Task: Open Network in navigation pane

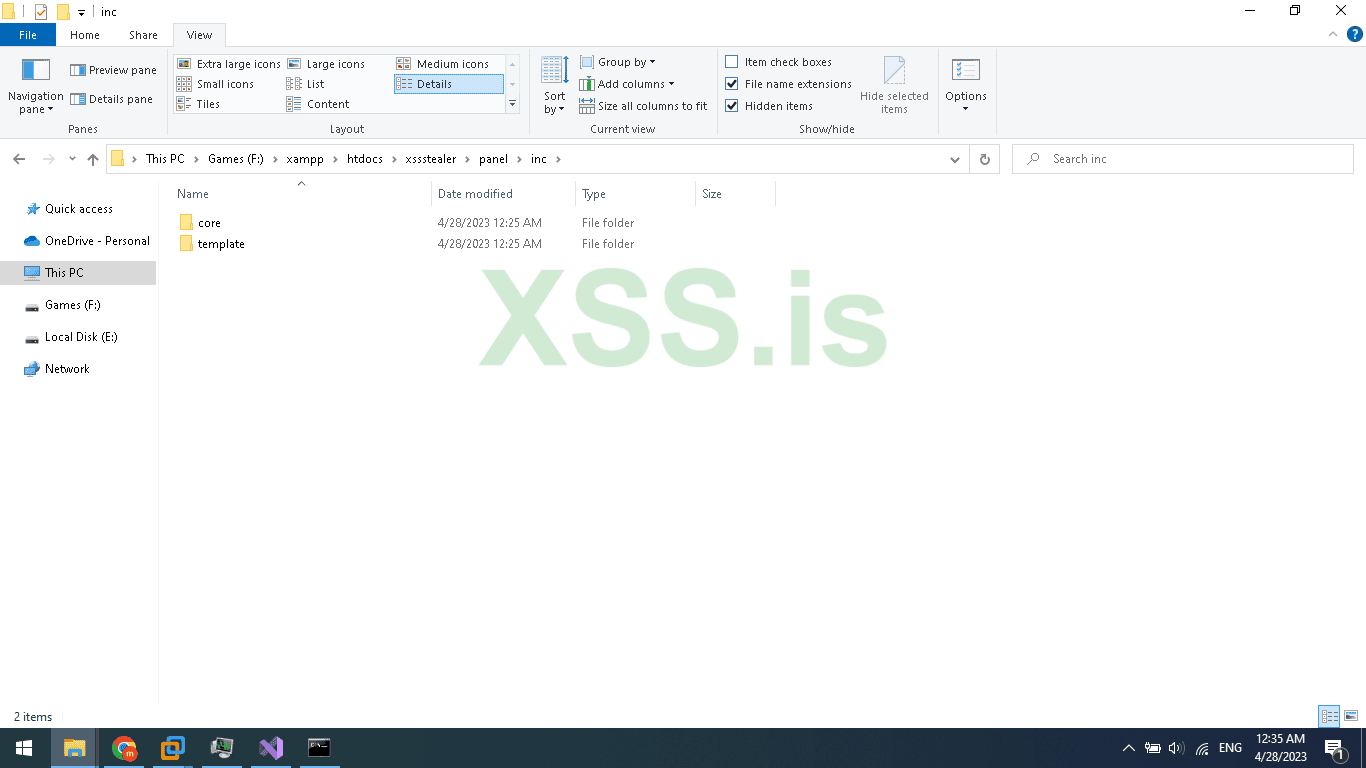Action: 67,369
